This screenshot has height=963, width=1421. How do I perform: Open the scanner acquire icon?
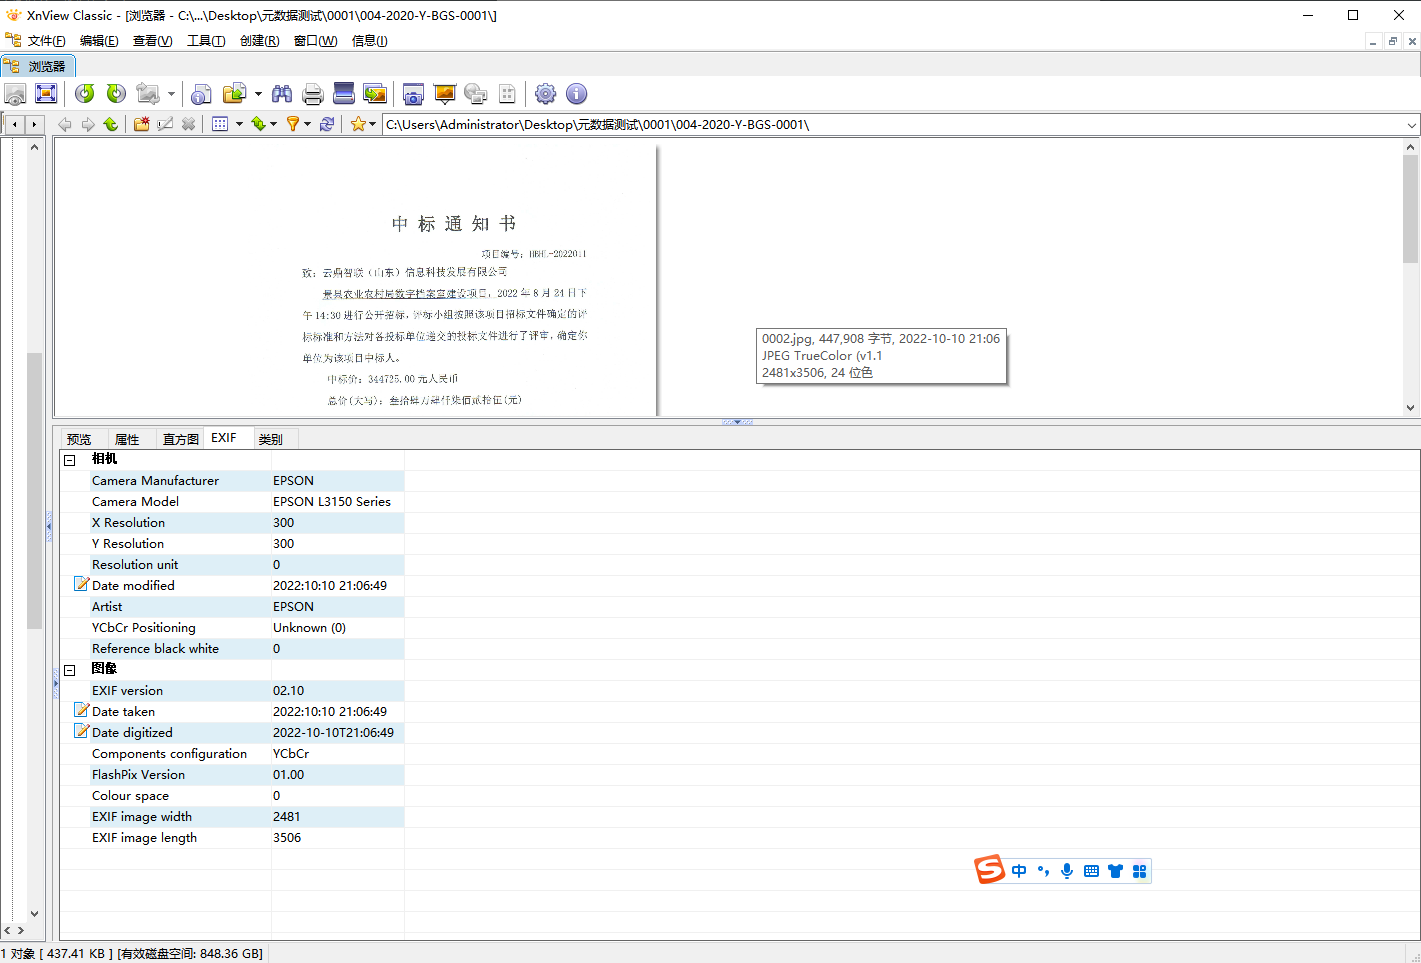(344, 94)
